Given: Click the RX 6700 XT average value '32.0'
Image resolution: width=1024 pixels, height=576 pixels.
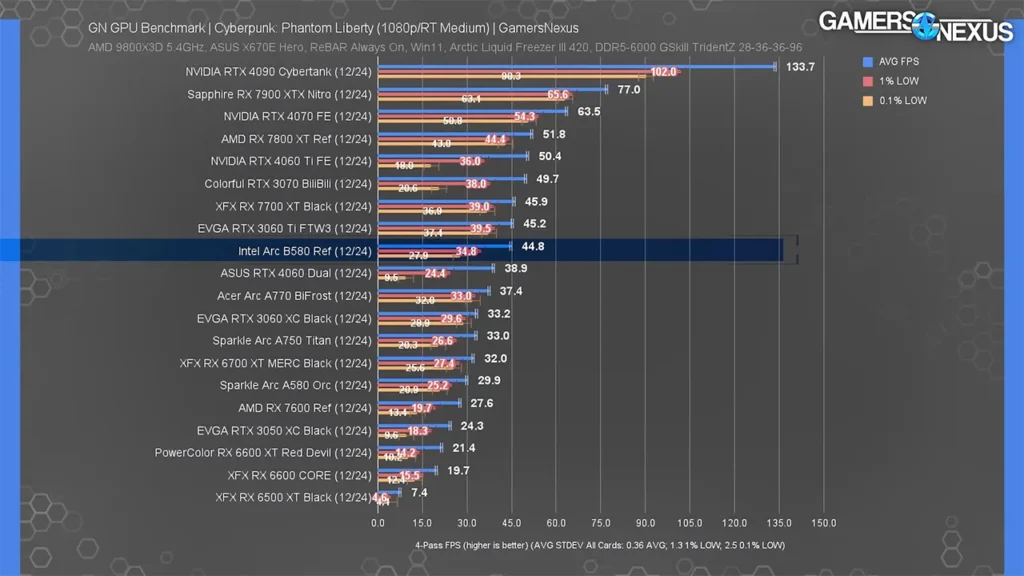Looking at the screenshot, I should [x=496, y=359].
